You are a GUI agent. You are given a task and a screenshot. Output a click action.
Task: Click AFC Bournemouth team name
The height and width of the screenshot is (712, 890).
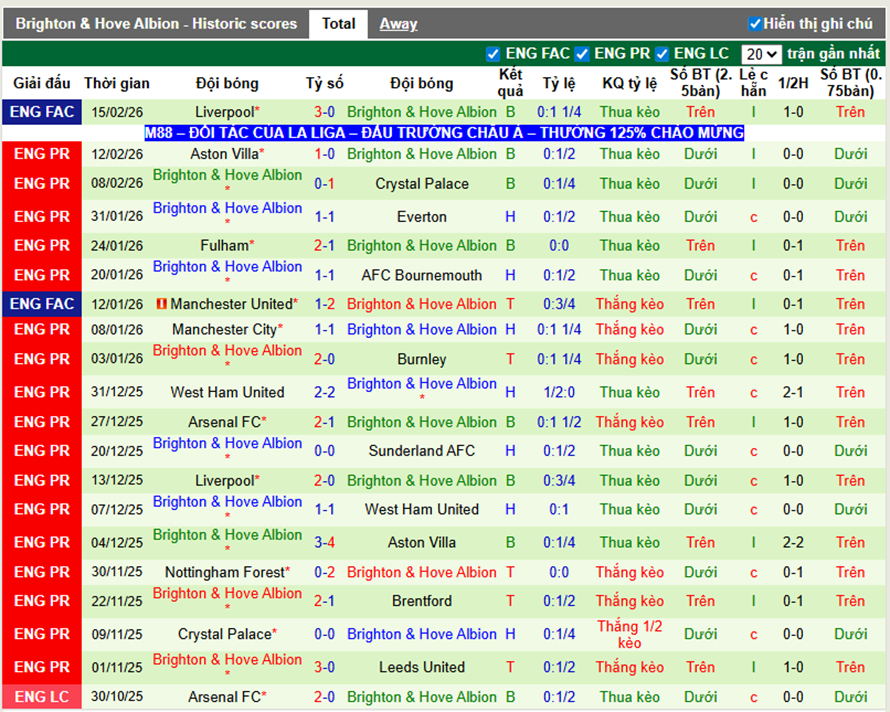point(422,275)
